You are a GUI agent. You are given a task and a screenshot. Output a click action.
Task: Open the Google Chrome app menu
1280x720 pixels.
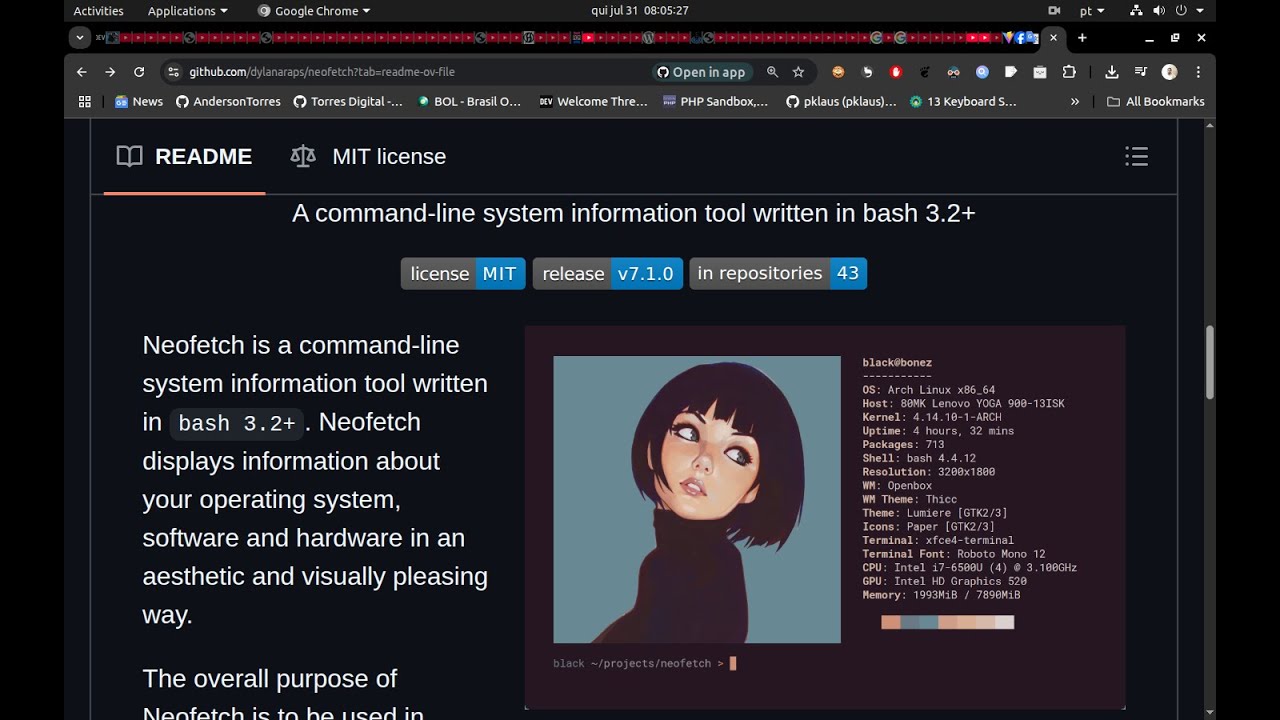(x=314, y=11)
